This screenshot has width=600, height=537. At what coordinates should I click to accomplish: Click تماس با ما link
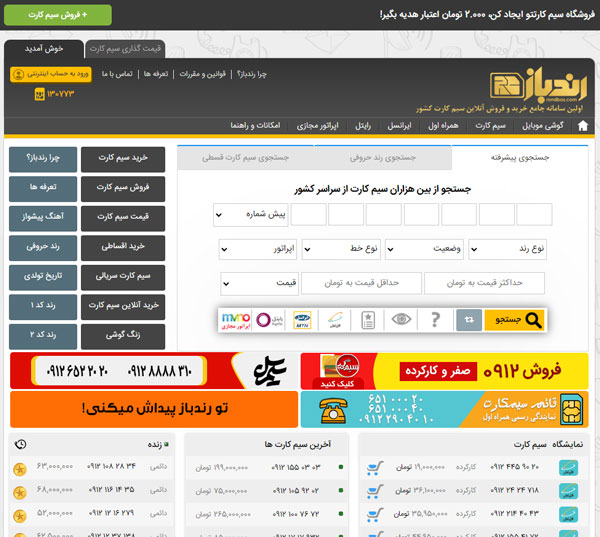[117, 74]
